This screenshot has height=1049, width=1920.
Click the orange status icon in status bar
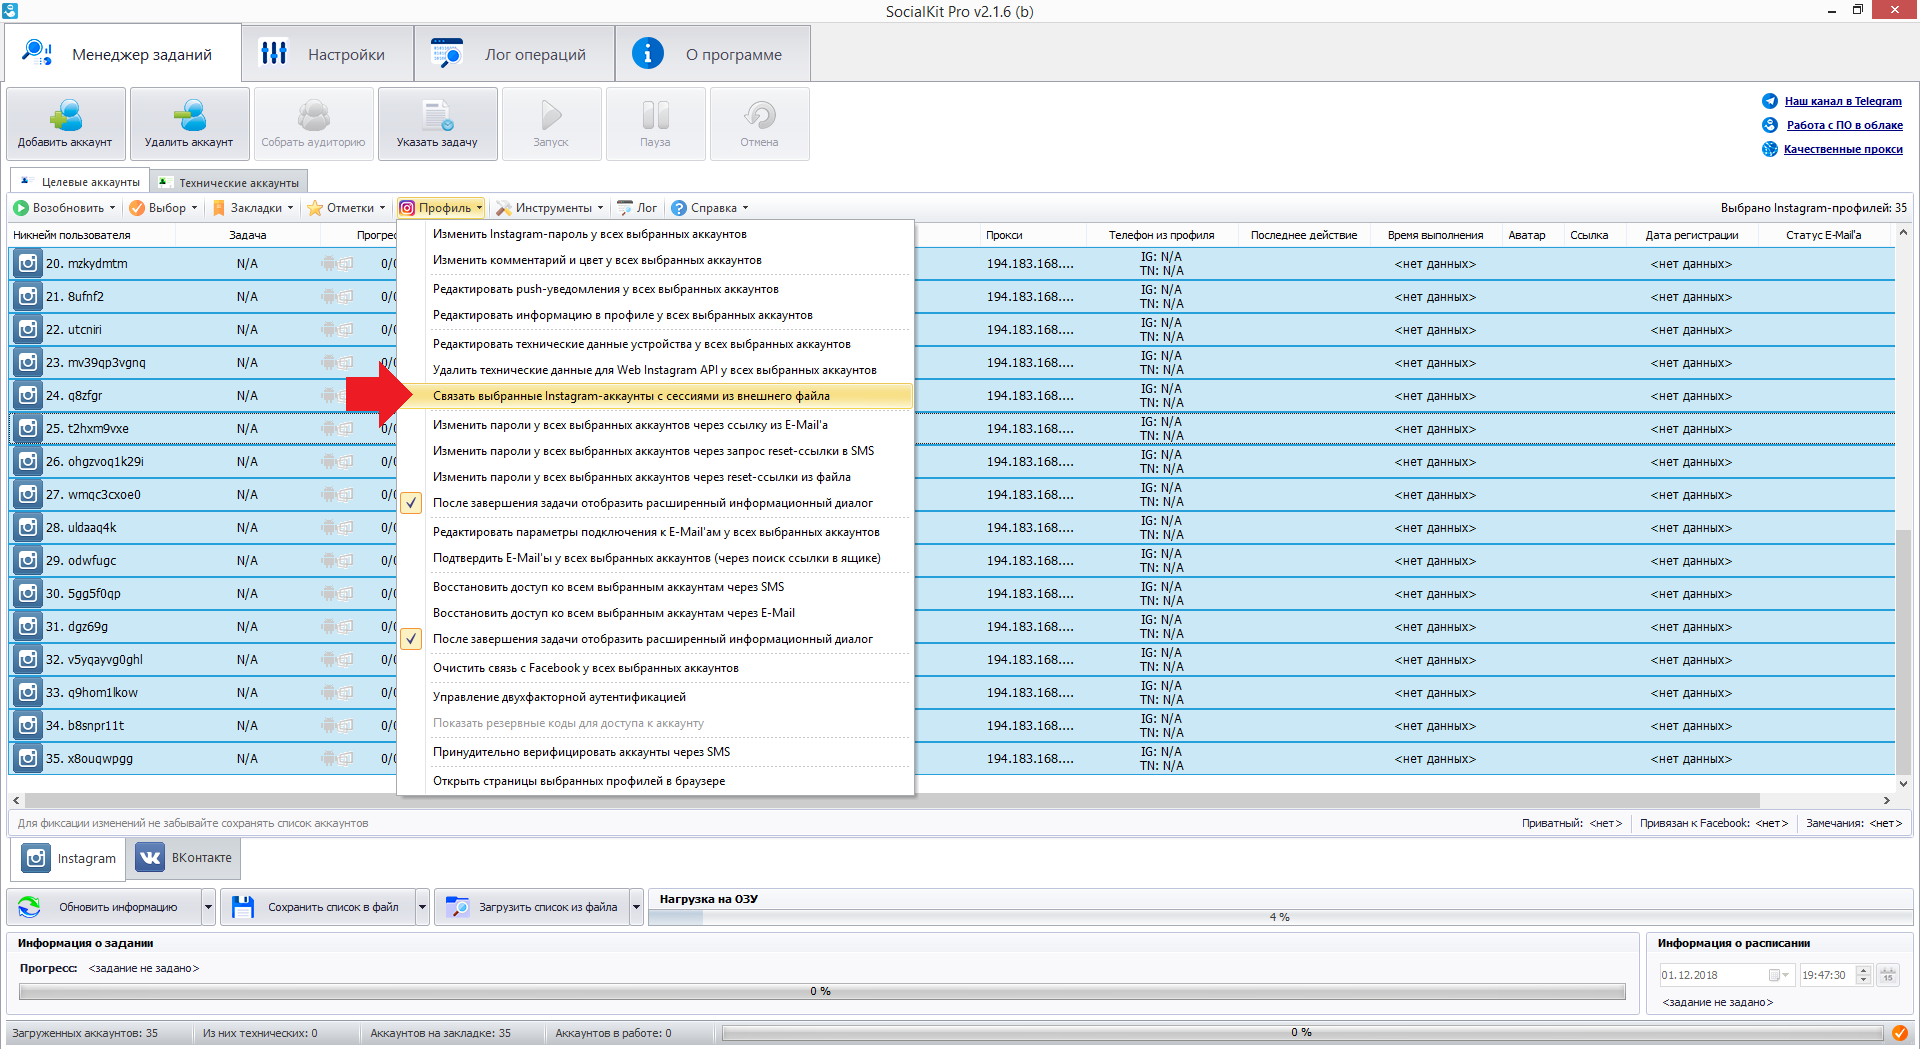pos(1899,1033)
